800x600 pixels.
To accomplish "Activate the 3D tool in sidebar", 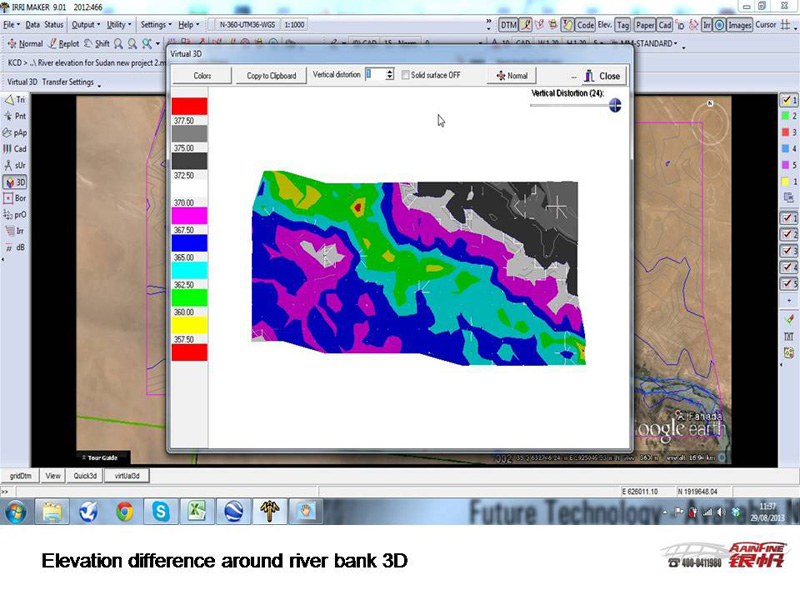I will [x=15, y=182].
